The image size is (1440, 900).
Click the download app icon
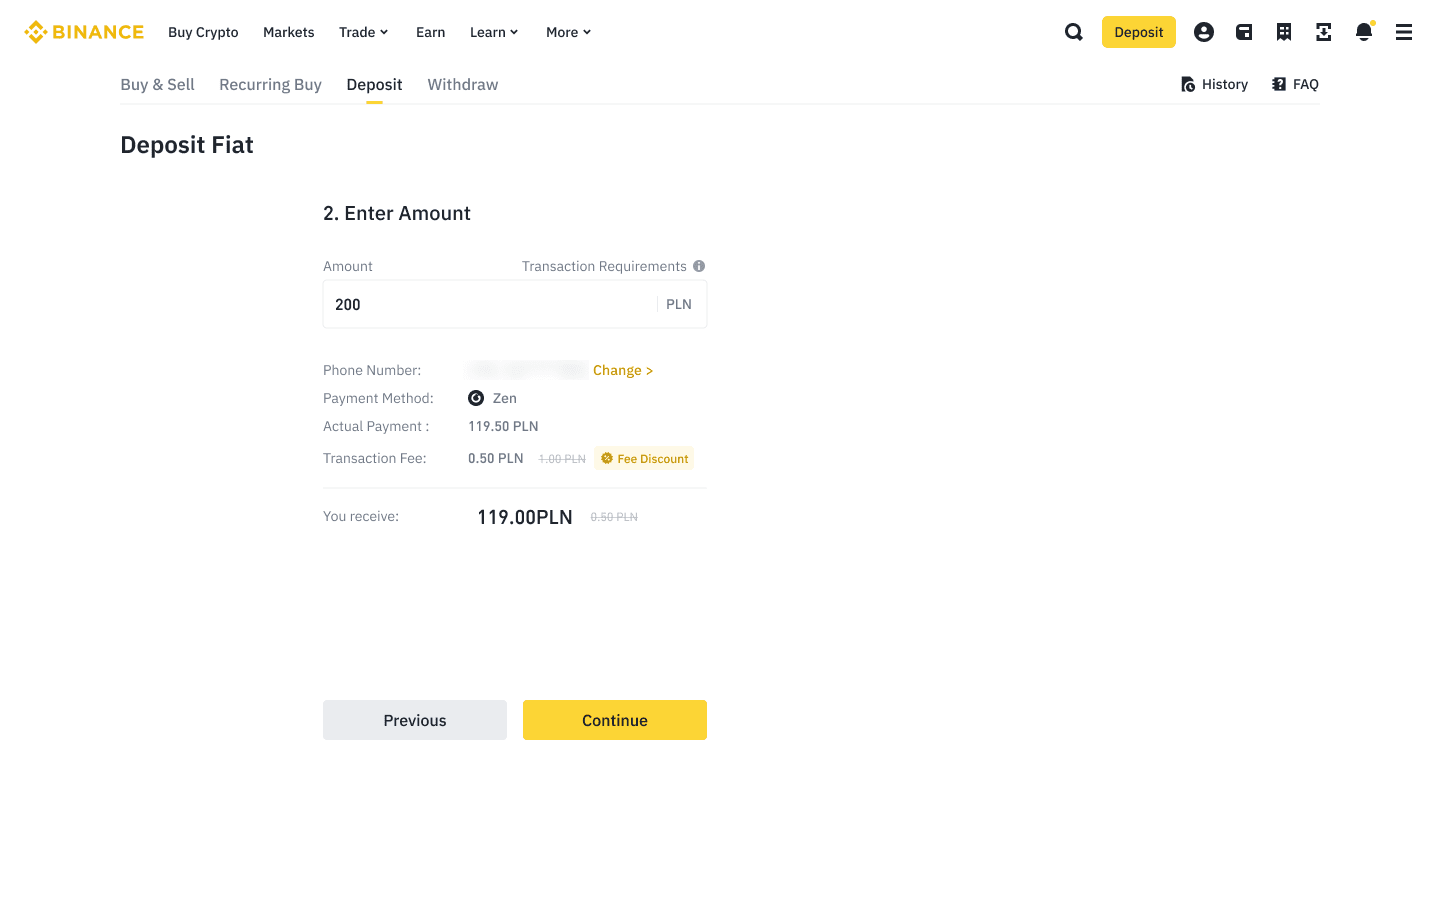pos(1324,32)
